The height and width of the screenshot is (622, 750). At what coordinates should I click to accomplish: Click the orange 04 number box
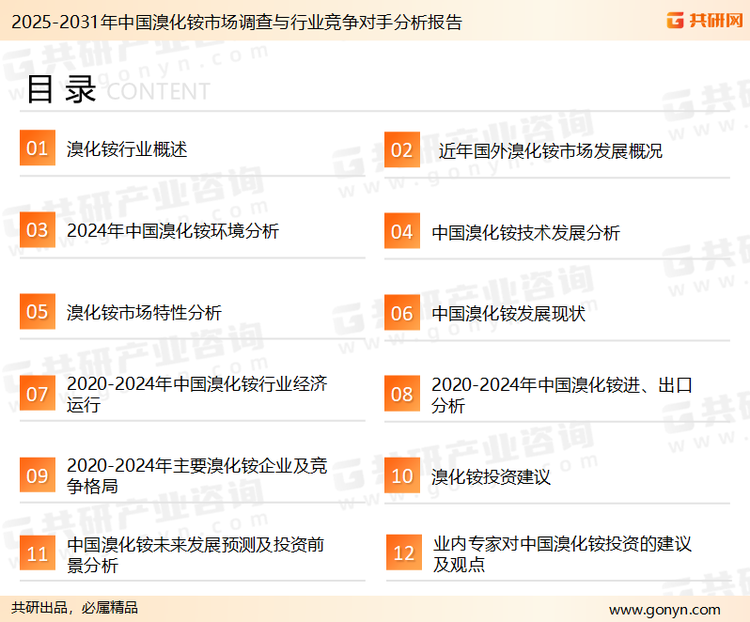point(402,231)
